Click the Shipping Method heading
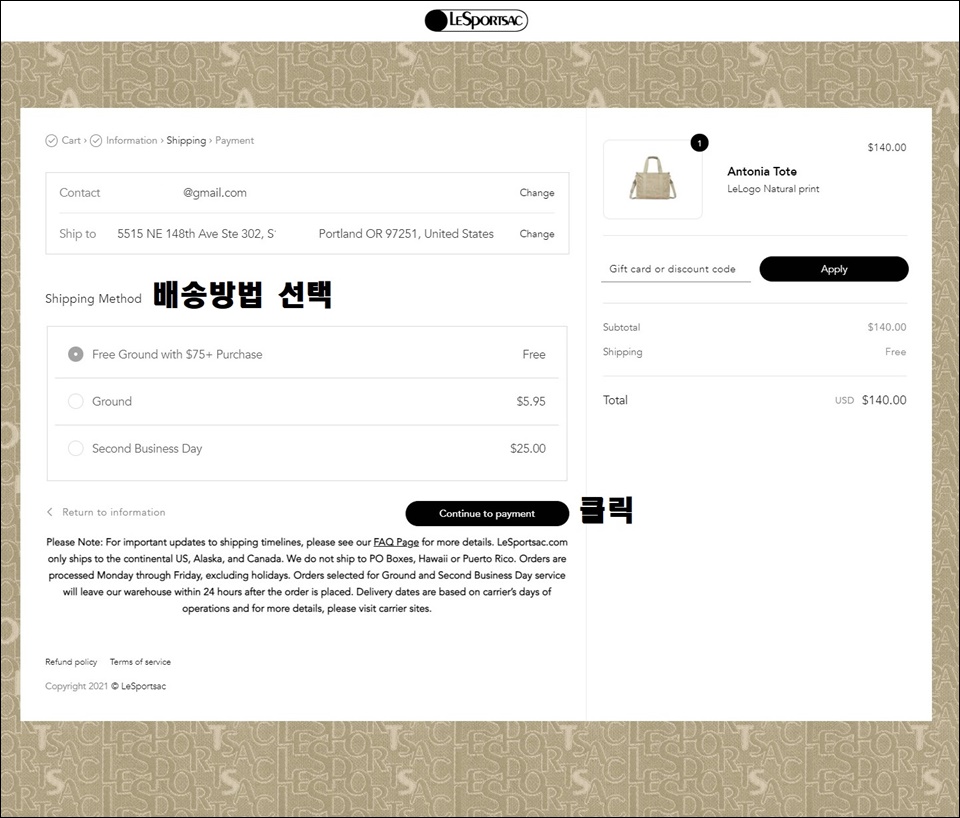This screenshot has height=818, width=960. tap(93, 299)
